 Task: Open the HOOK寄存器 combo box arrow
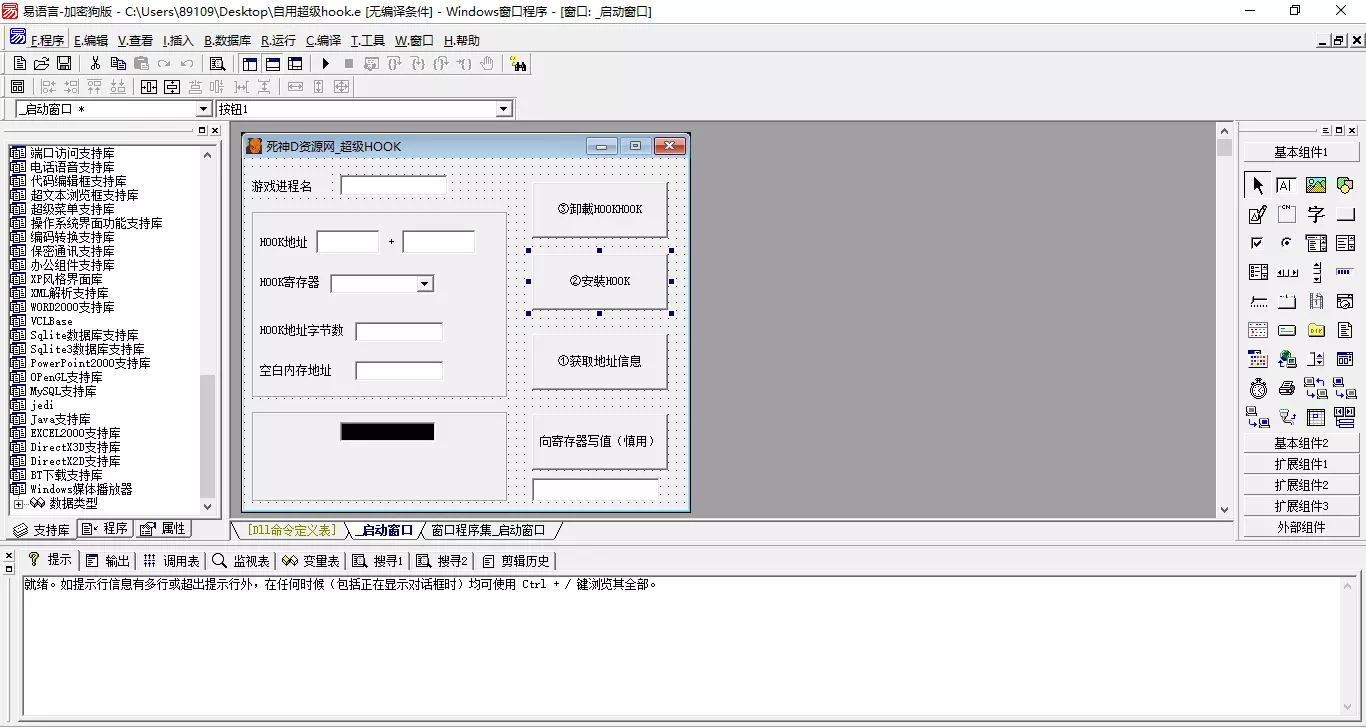(425, 284)
